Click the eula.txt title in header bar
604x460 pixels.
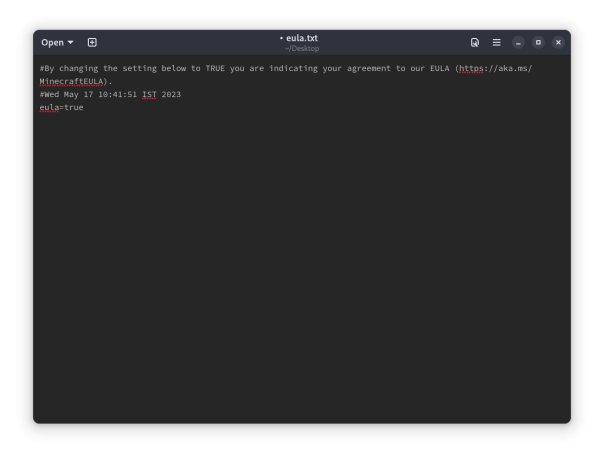(x=301, y=37)
